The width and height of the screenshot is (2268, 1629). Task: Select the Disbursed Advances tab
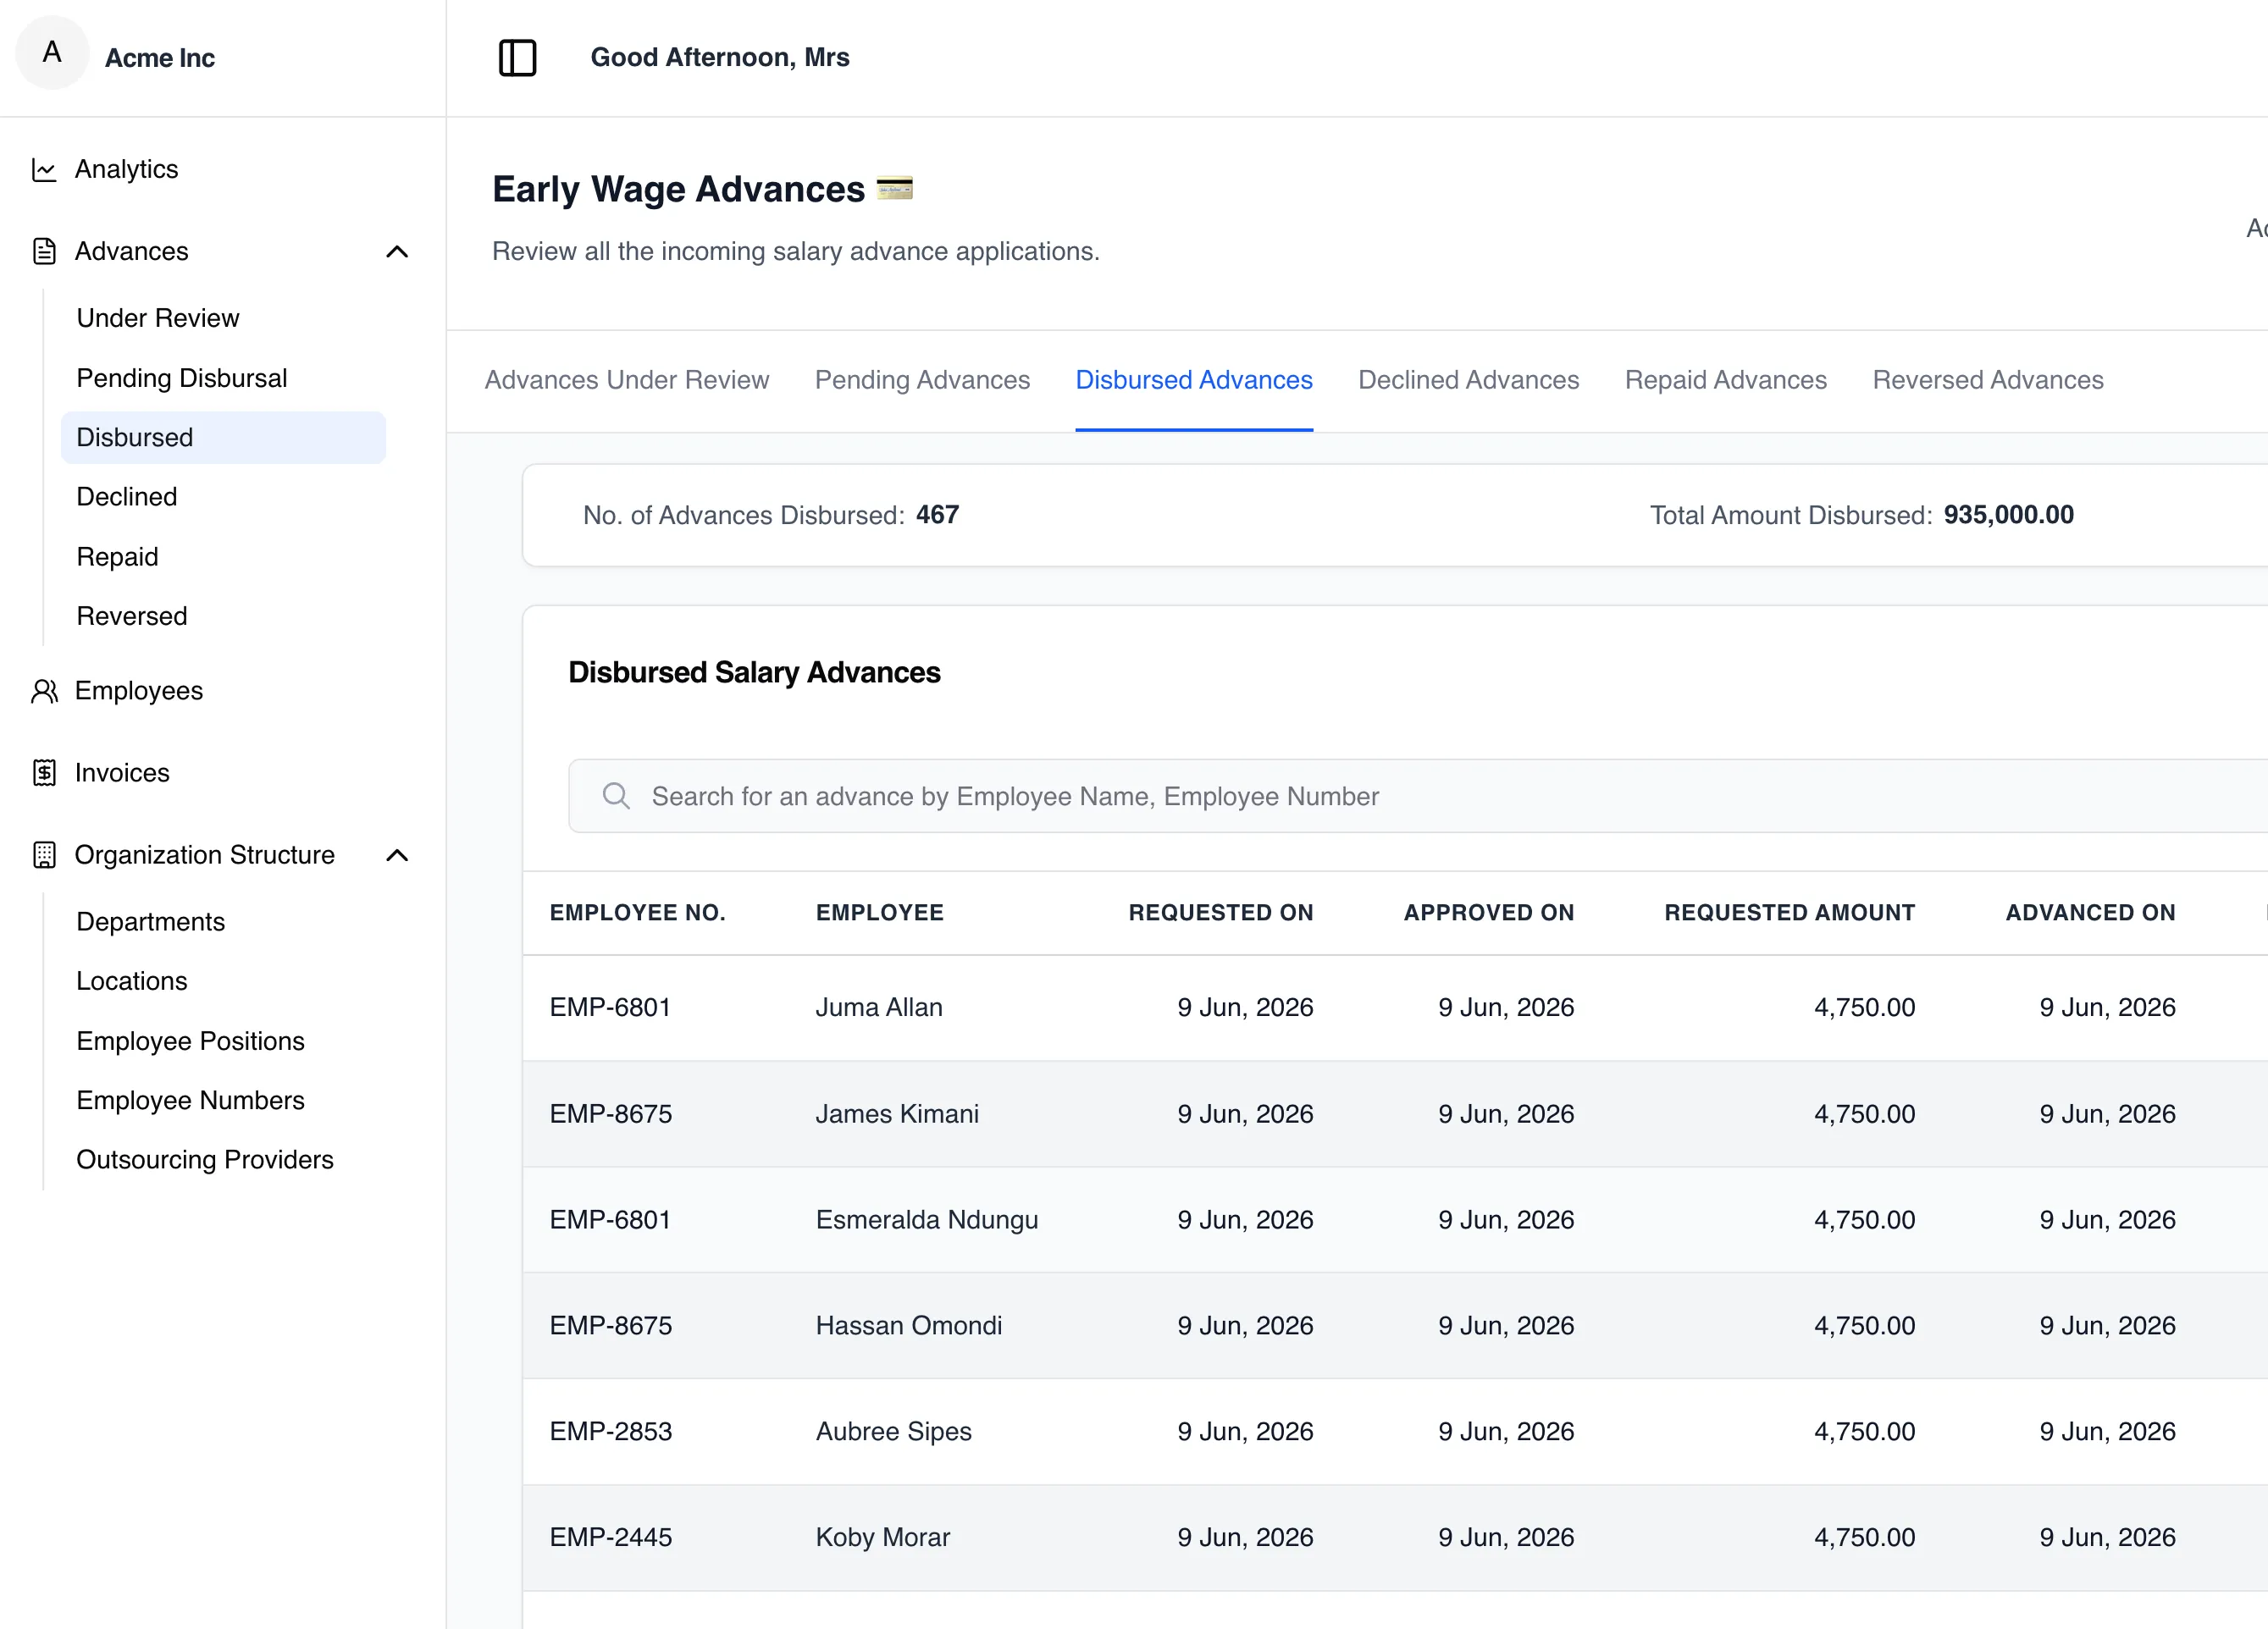1194,380
